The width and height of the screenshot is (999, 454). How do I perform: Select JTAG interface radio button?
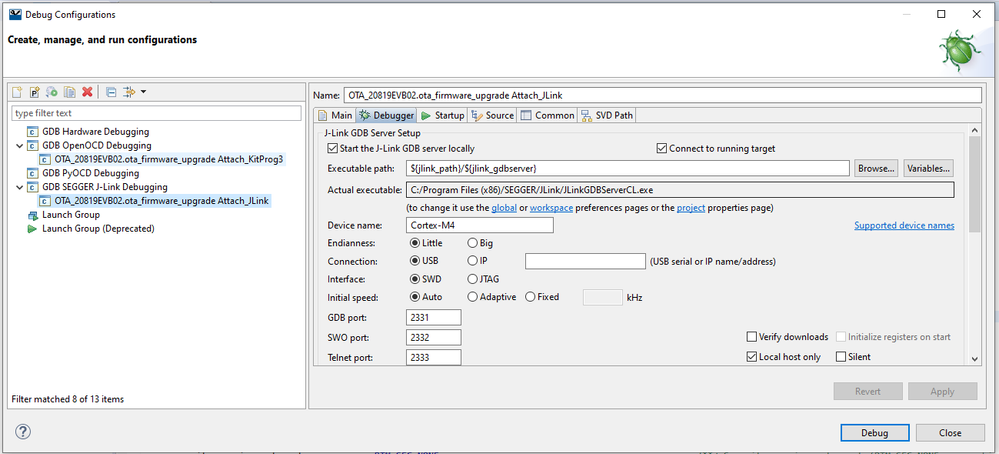[x=472, y=278]
